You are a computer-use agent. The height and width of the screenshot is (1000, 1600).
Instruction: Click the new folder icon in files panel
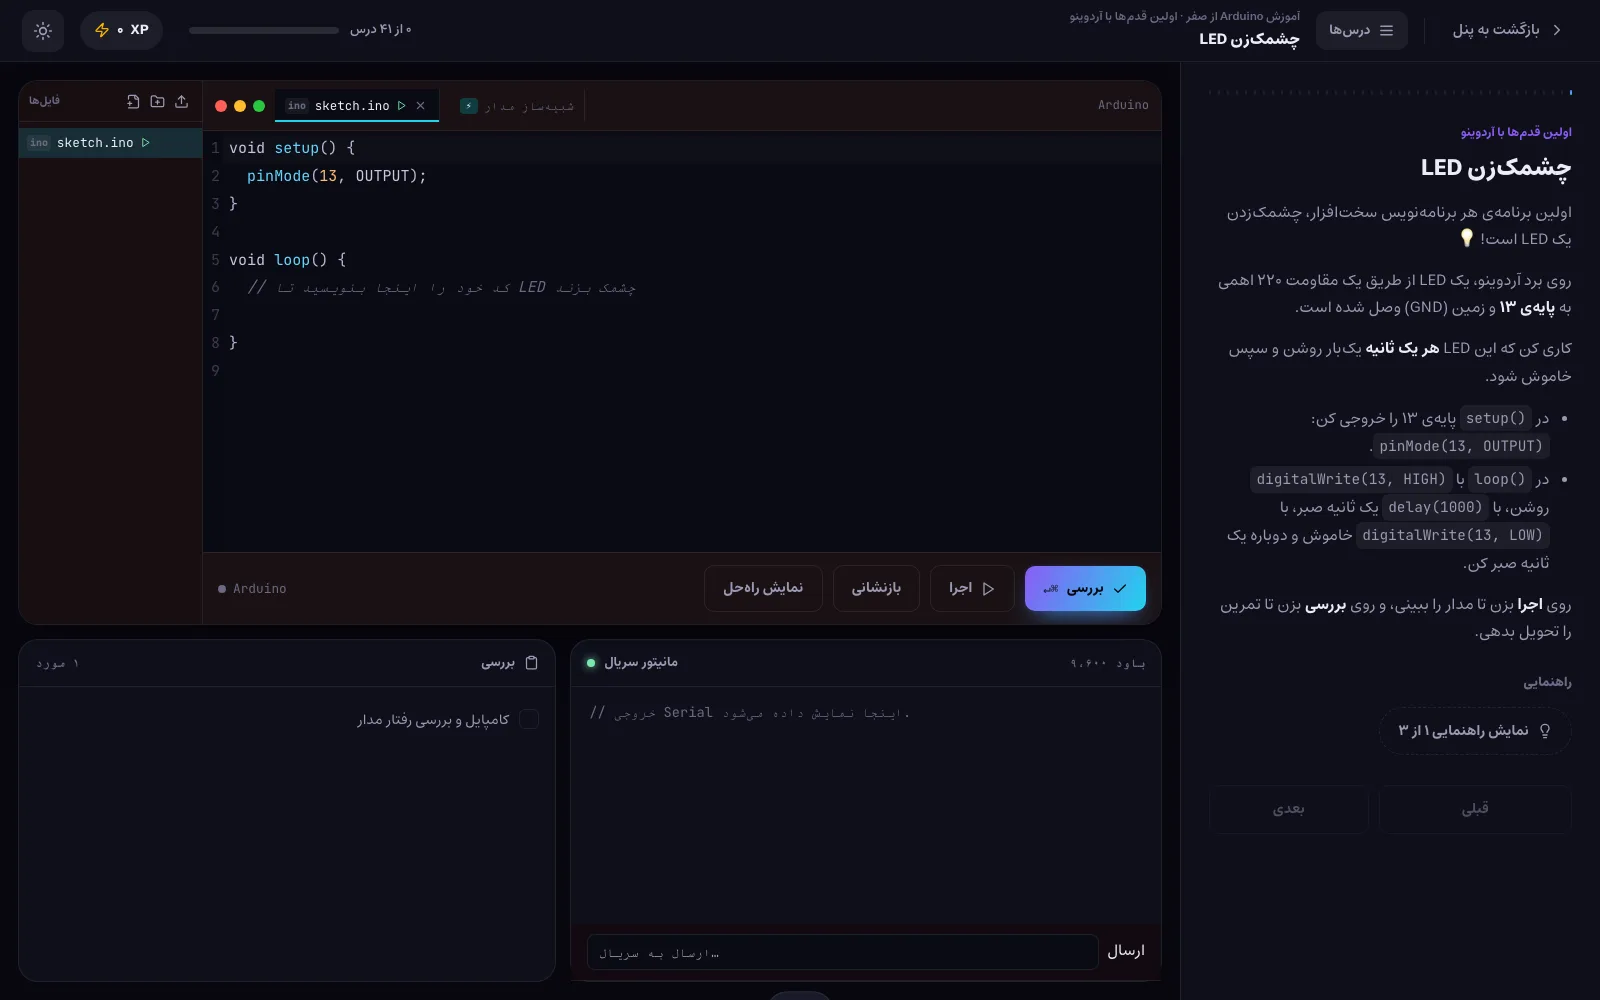(157, 101)
